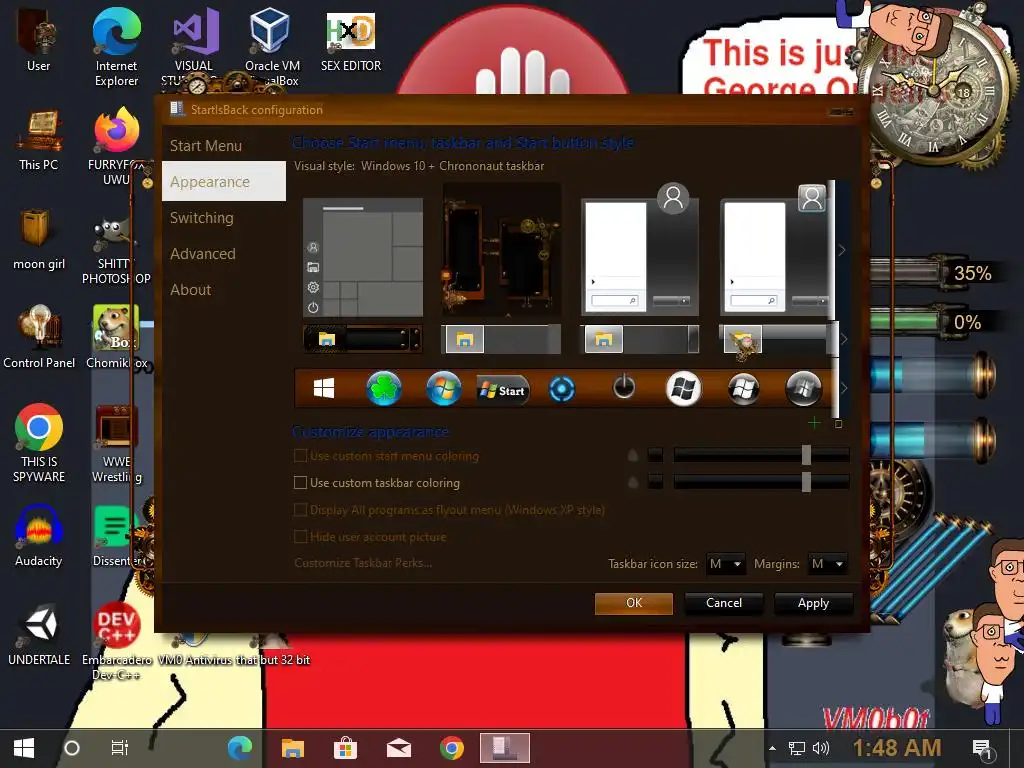Open the volume control in system tray
This screenshot has height=768, width=1024.
820,748
